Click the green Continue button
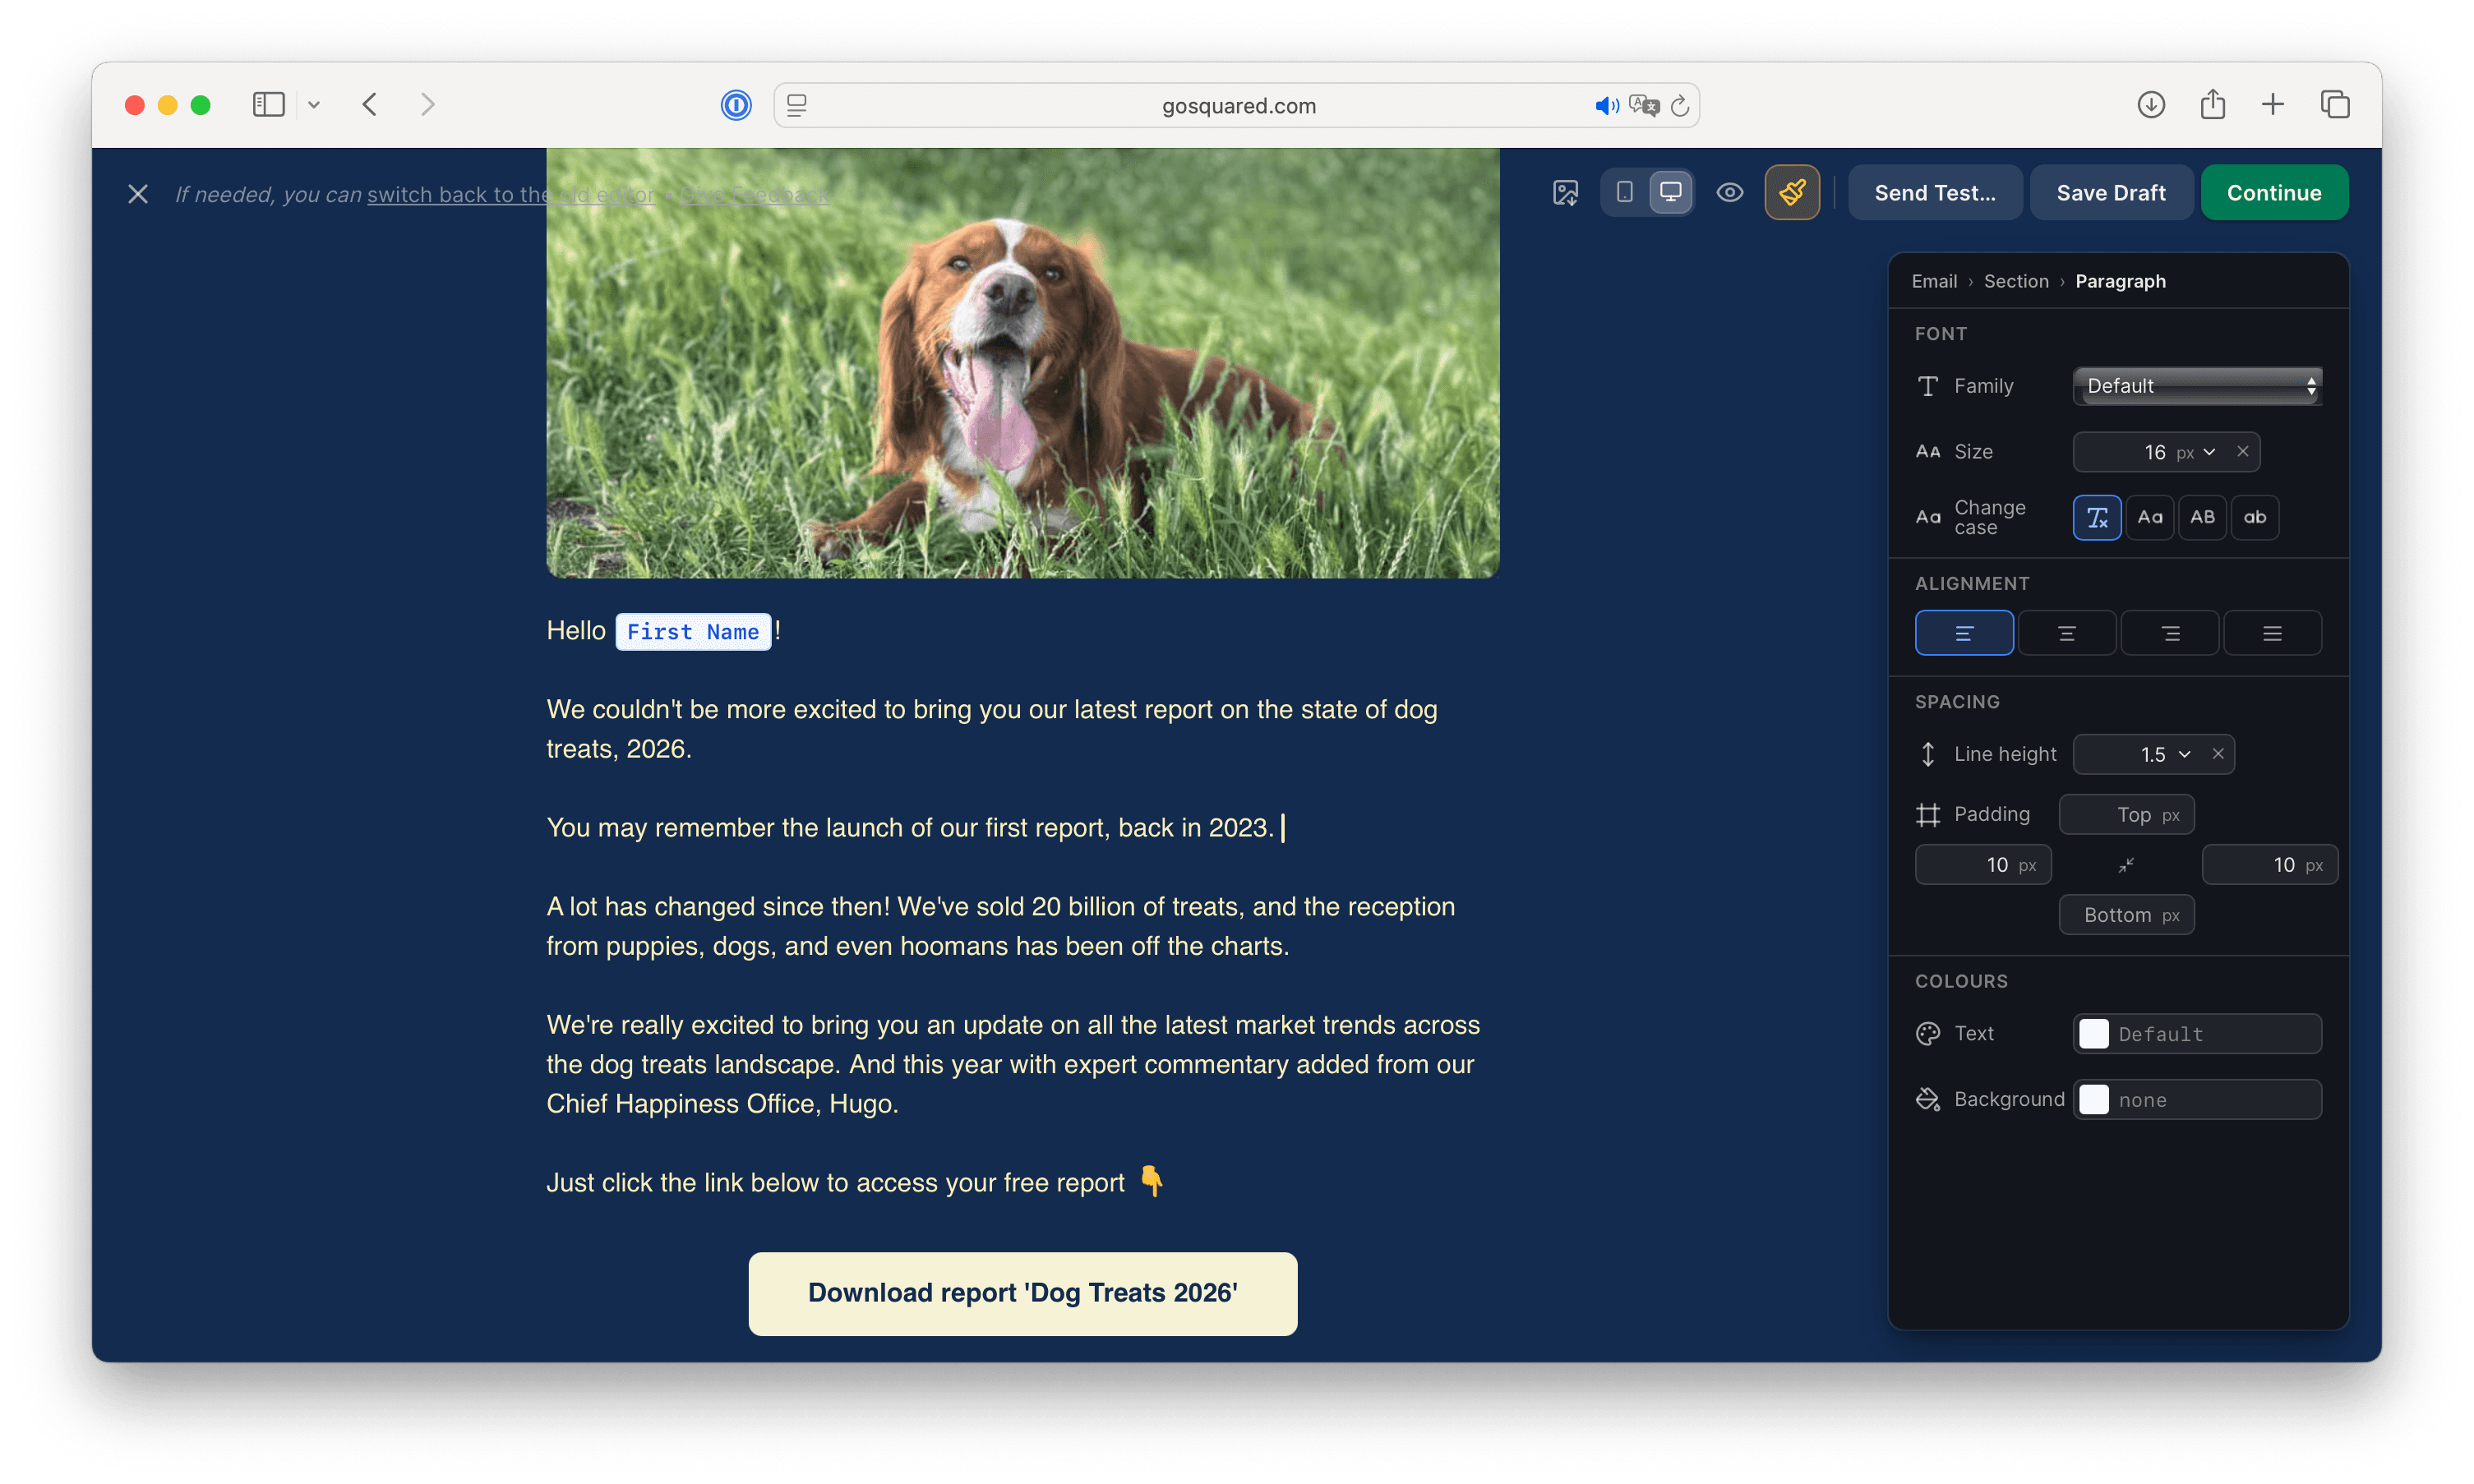Image resolution: width=2474 pixels, height=1484 pixels. (2274, 192)
